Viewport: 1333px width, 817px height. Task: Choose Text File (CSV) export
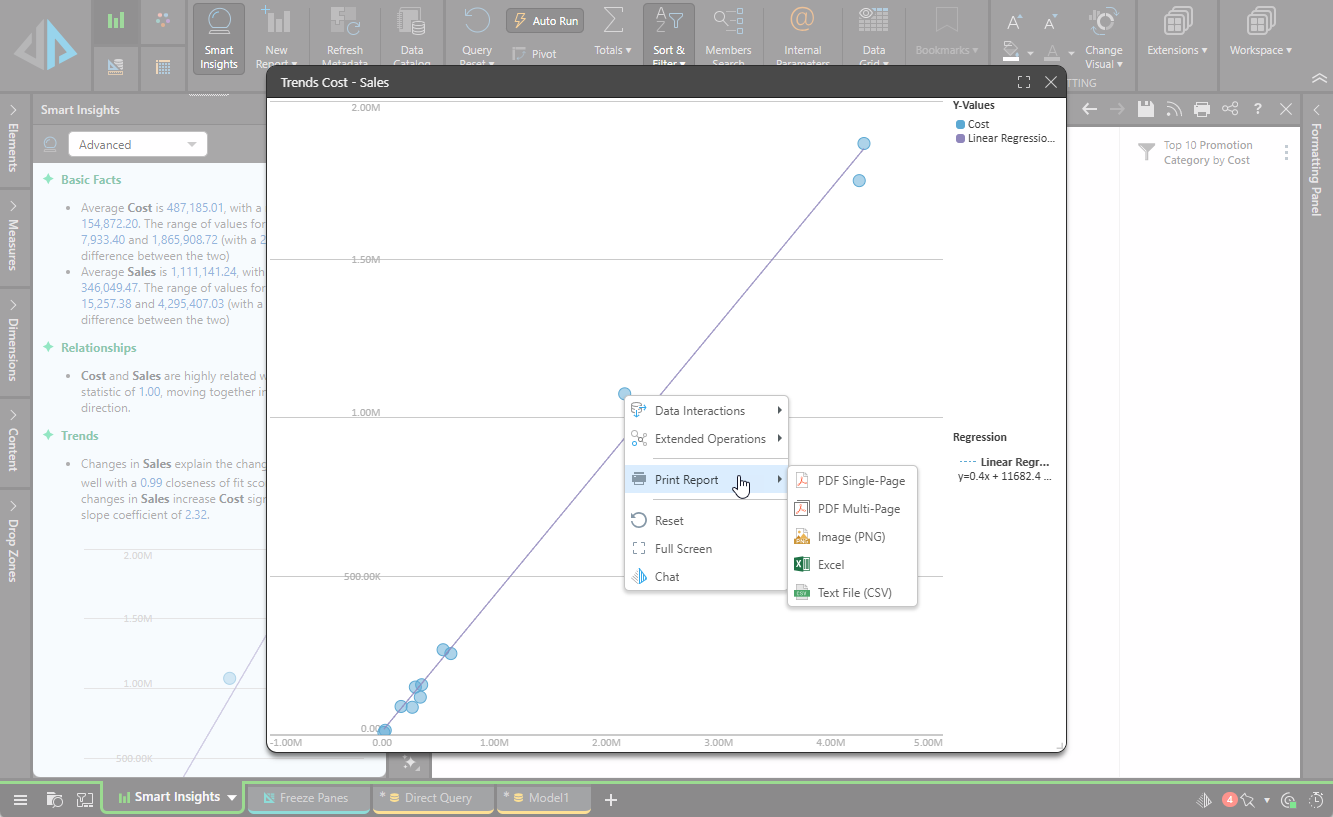853,593
